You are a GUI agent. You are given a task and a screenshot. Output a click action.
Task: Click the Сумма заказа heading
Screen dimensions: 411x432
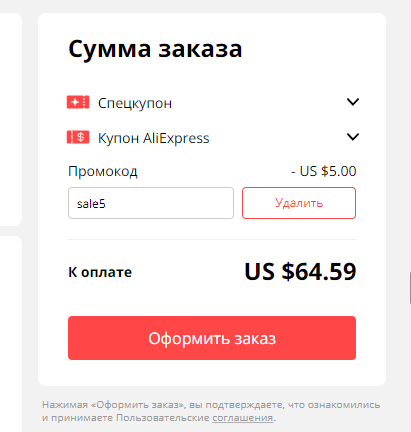[x=155, y=49]
